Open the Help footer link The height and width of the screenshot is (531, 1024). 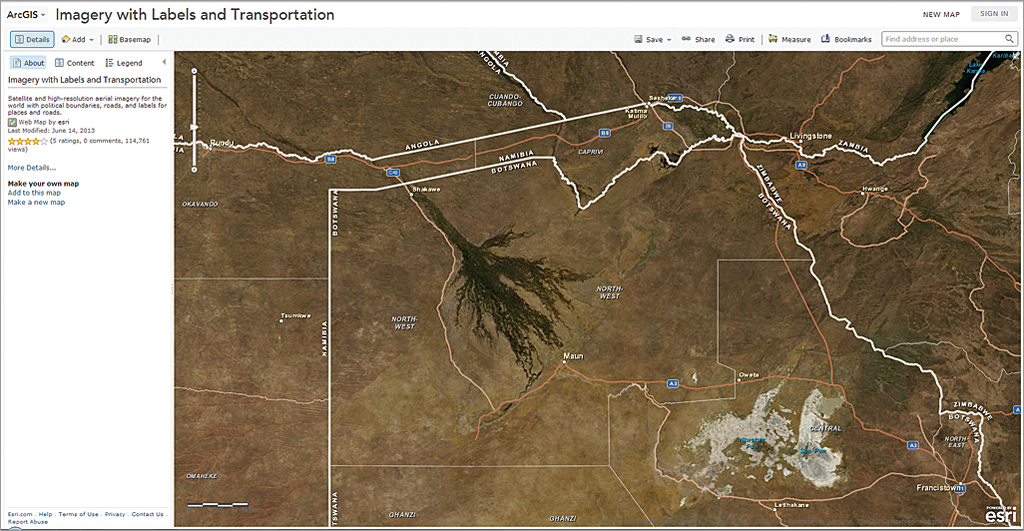tap(45, 514)
